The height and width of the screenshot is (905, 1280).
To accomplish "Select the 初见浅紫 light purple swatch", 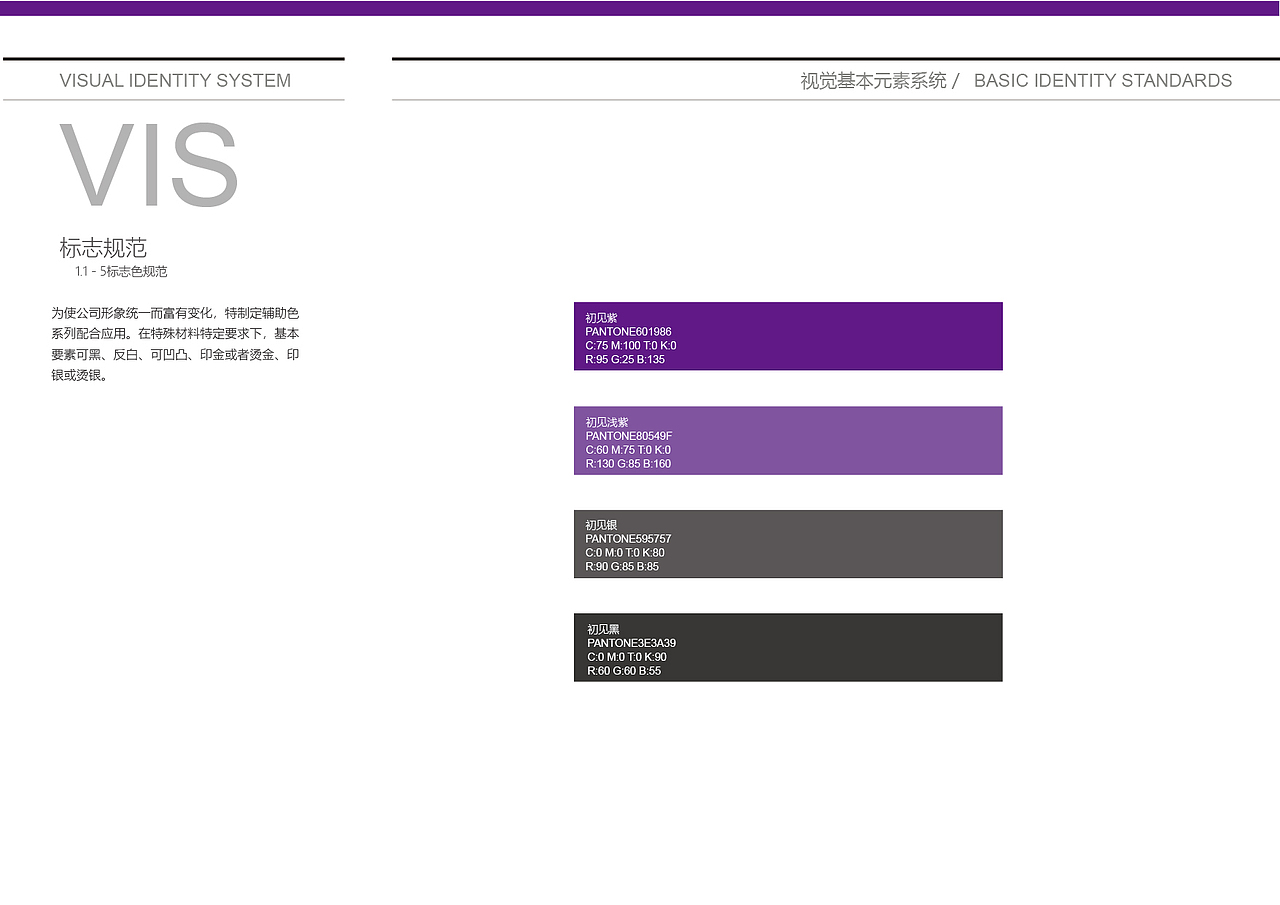I will pyautogui.click(x=788, y=441).
